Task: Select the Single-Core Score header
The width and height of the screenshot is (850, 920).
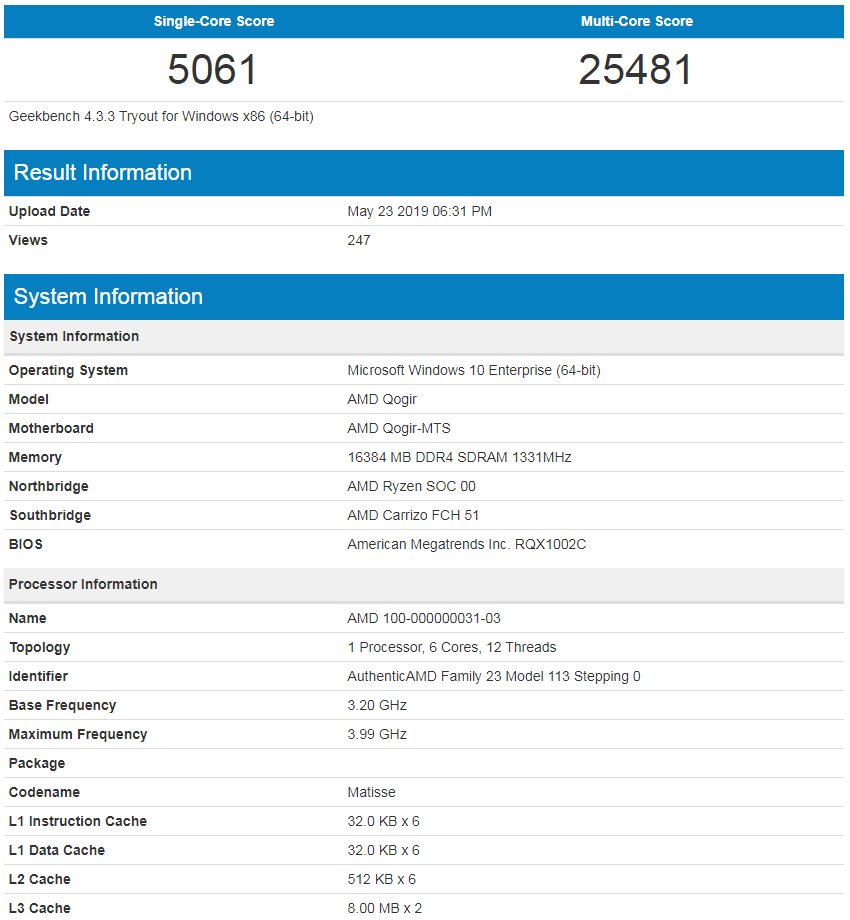Action: pos(214,21)
